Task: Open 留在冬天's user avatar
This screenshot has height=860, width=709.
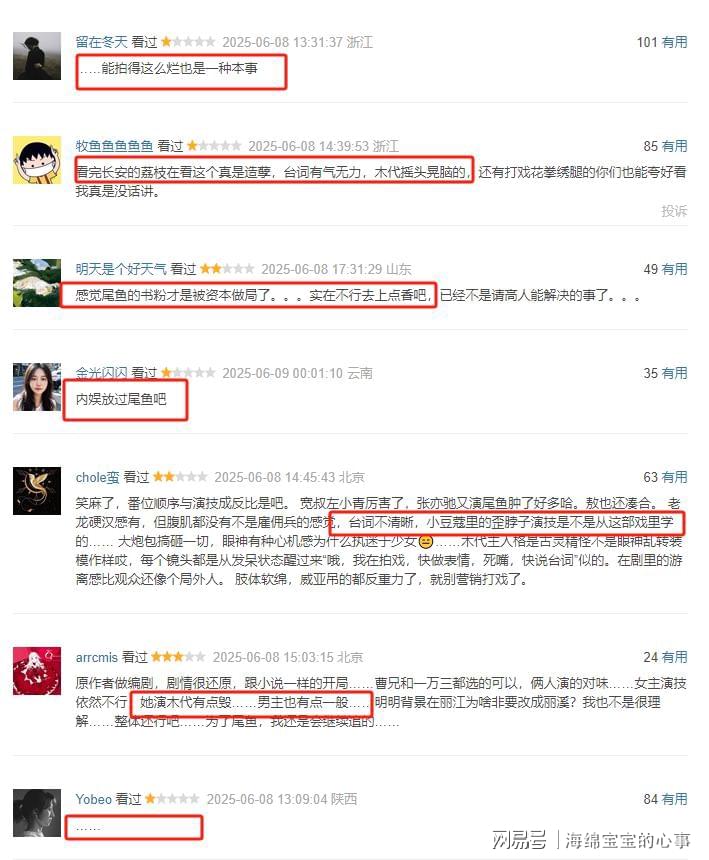Action: point(37,56)
